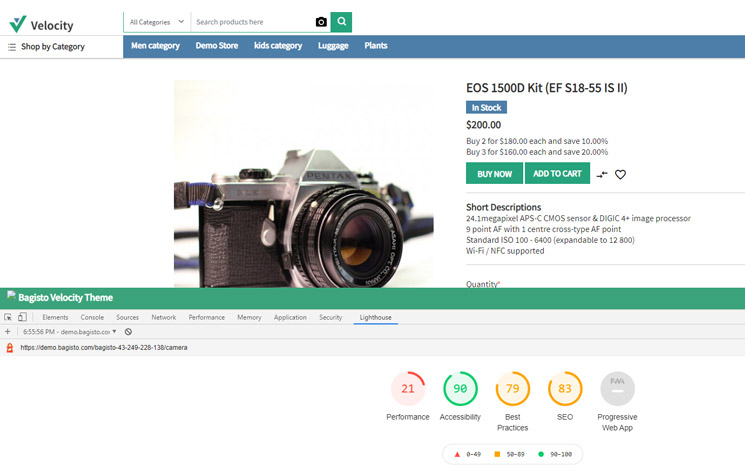Open the kids category menu
The height and width of the screenshot is (472, 745).
pyautogui.click(x=278, y=46)
